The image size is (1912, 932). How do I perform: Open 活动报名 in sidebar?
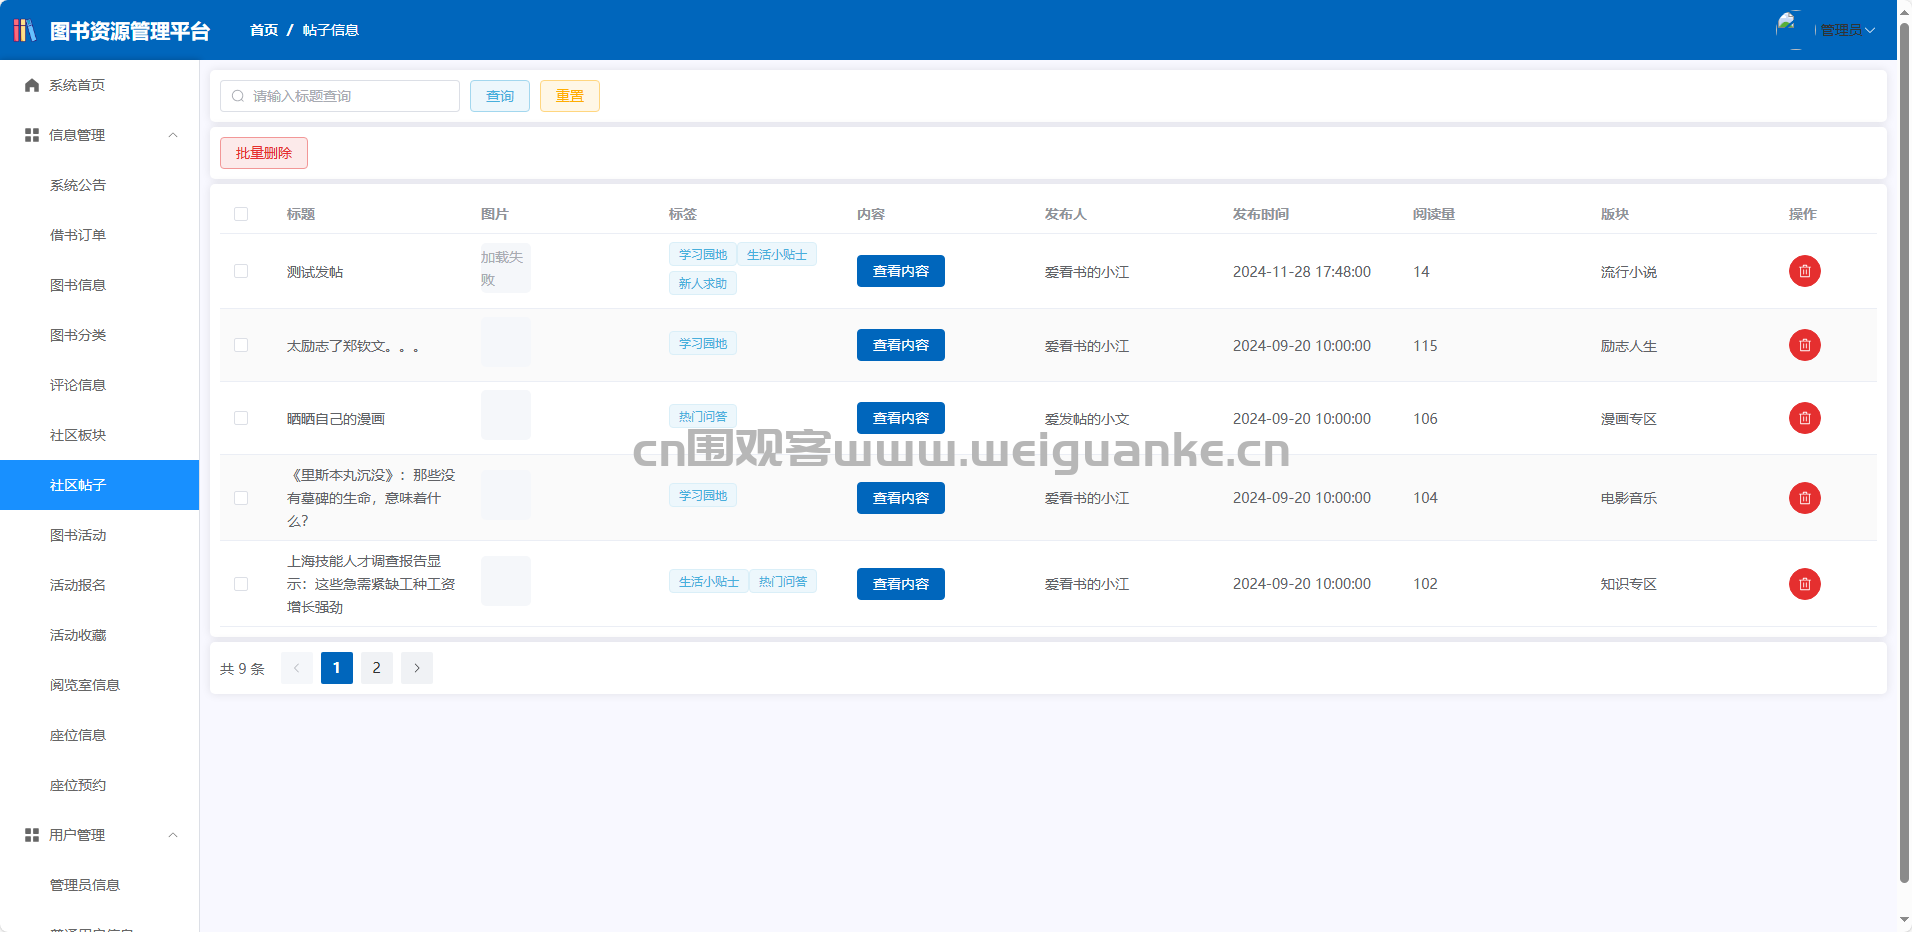(x=99, y=585)
